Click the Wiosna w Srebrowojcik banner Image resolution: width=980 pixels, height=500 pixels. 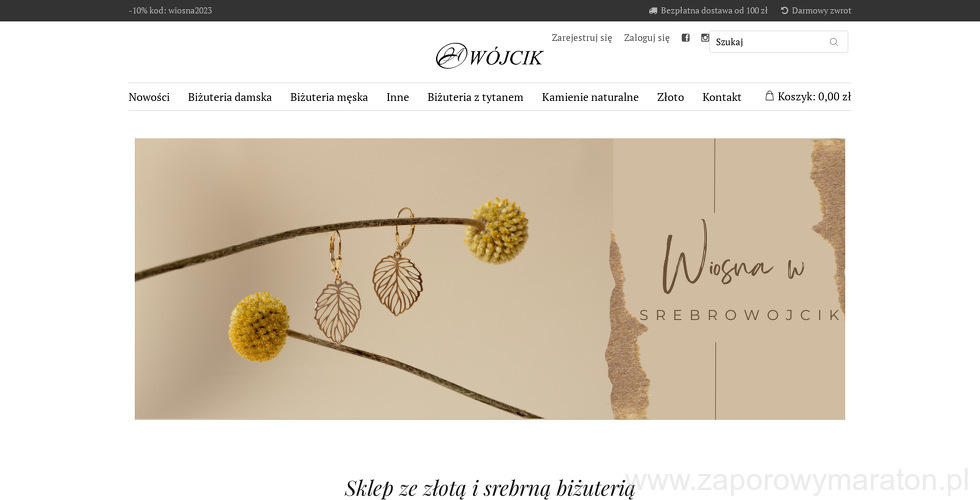click(x=490, y=279)
